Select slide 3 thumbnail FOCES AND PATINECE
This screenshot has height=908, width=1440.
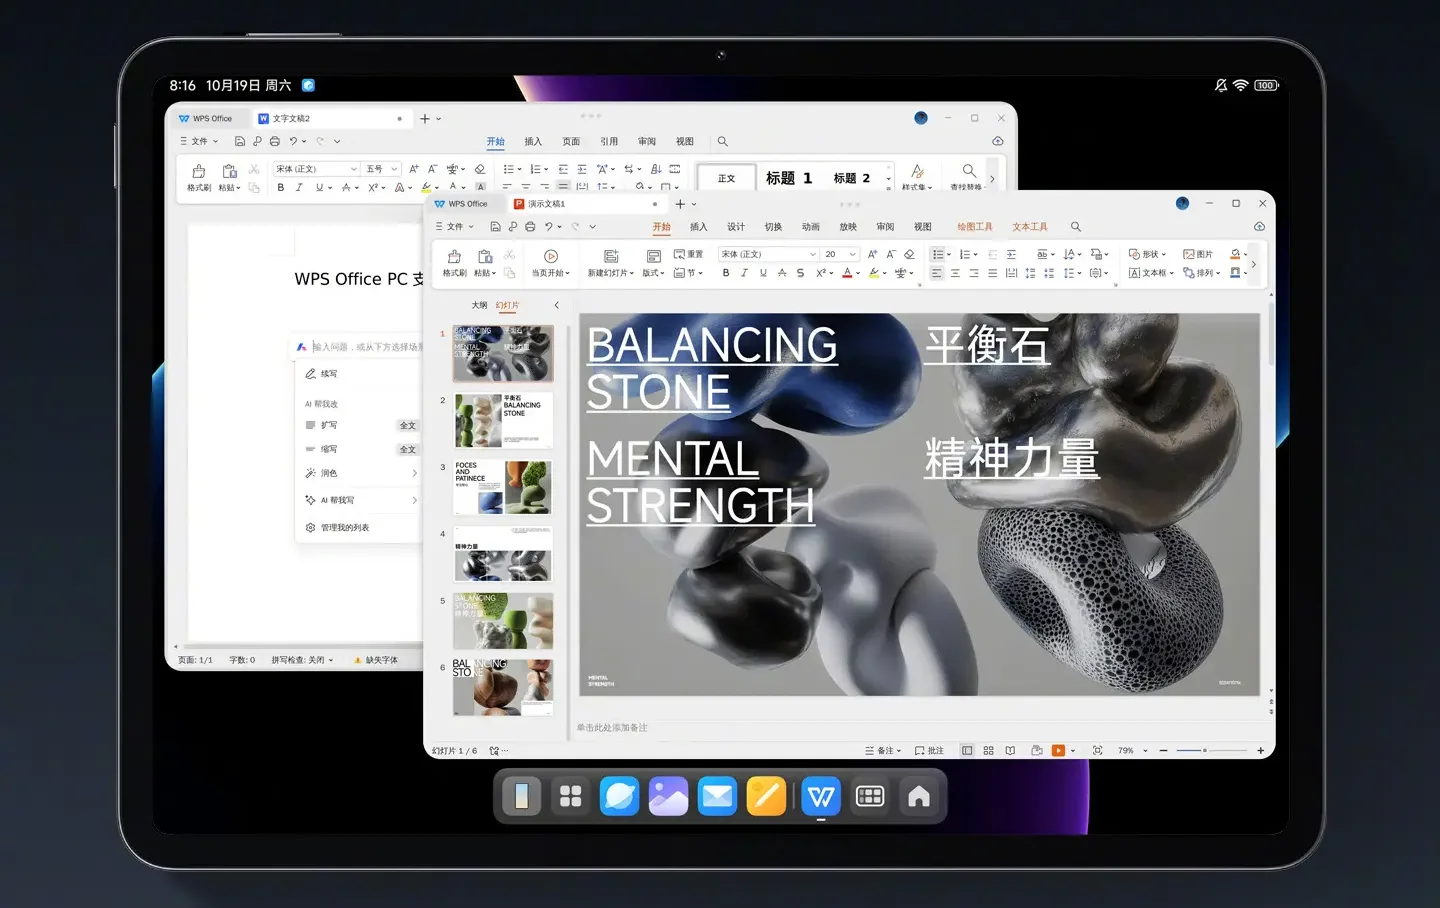point(503,487)
